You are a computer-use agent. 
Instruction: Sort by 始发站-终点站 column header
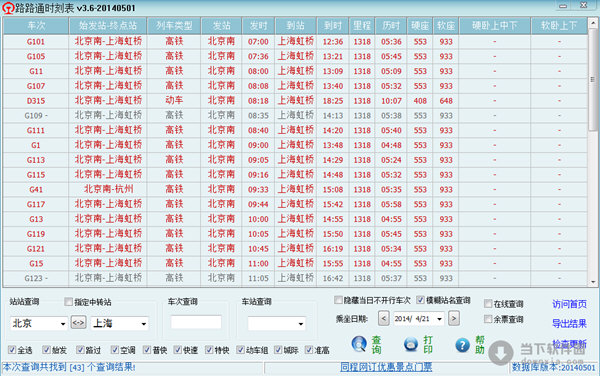pyautogui.click(x=108, y=26)
